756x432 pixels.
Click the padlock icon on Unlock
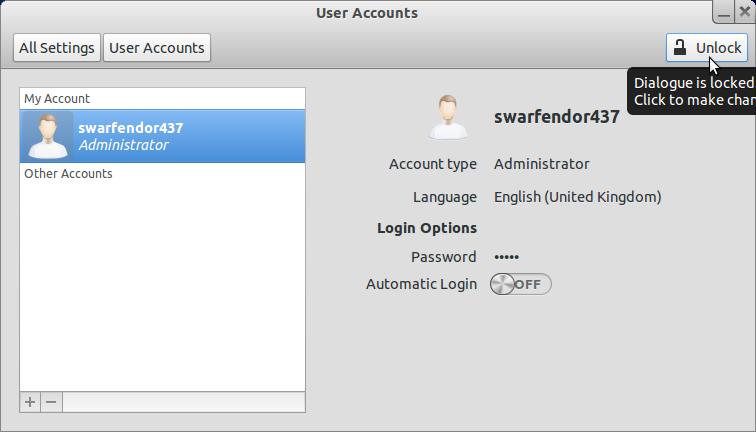click(680, 47)
